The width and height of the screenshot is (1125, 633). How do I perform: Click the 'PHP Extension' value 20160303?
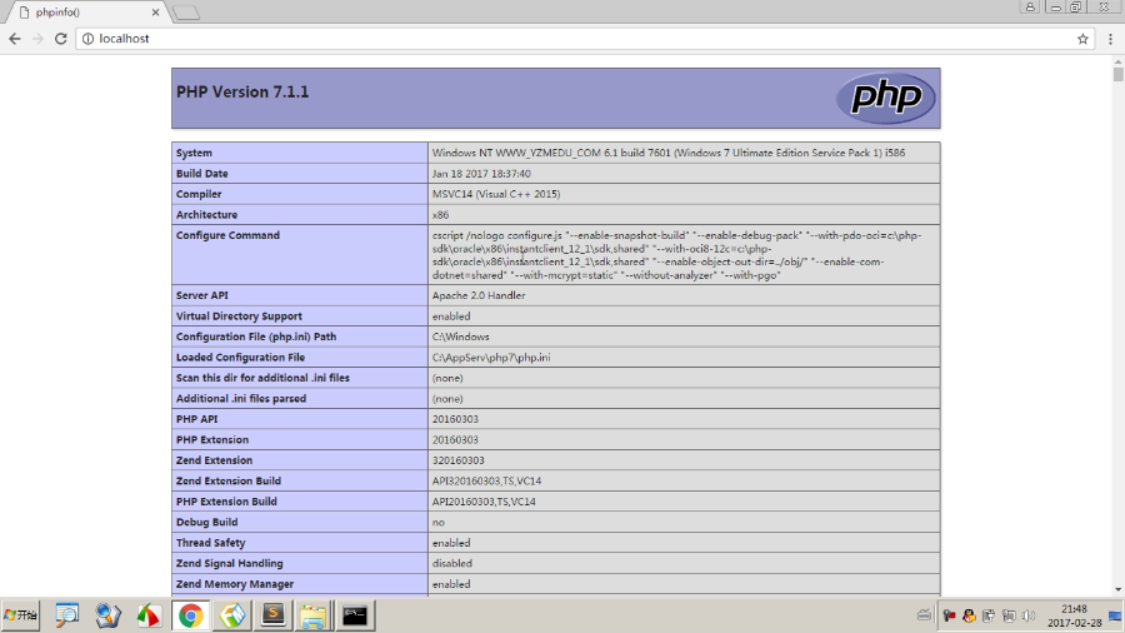click(455, 440)
